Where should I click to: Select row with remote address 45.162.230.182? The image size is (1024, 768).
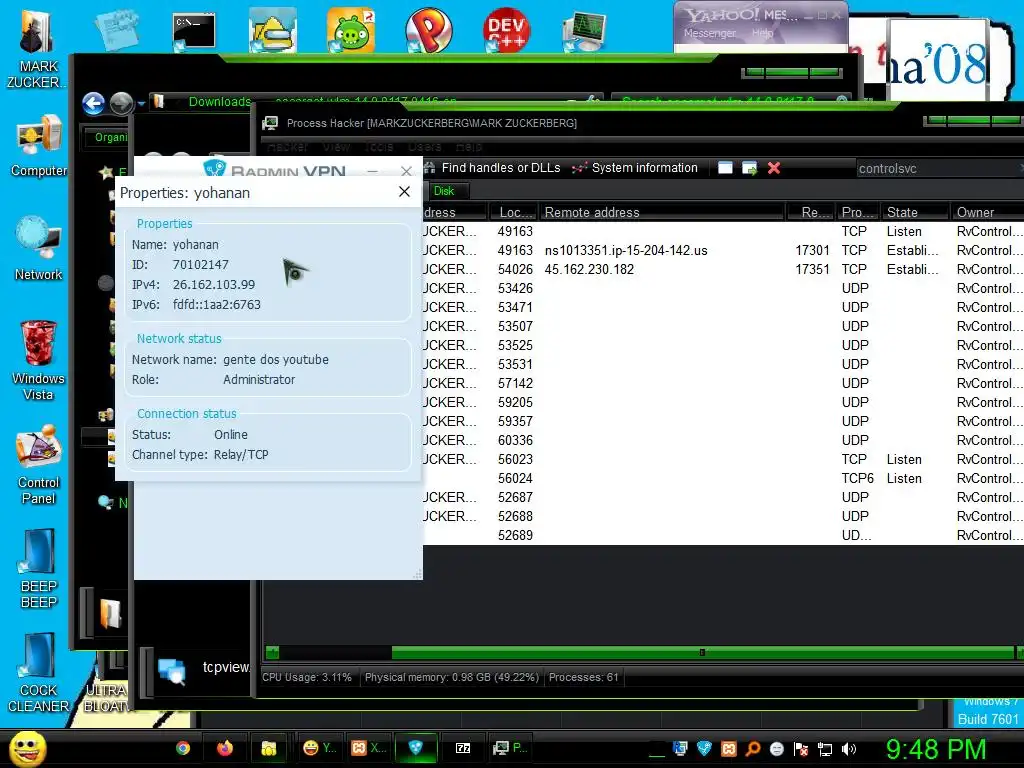coord(724,269)
